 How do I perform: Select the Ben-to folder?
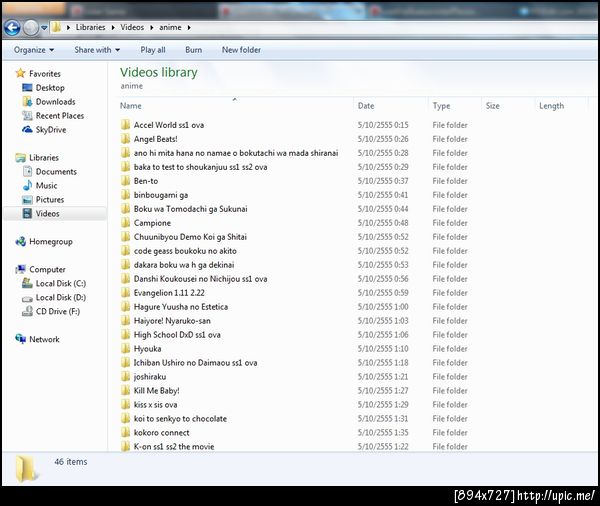coord(146,181)
